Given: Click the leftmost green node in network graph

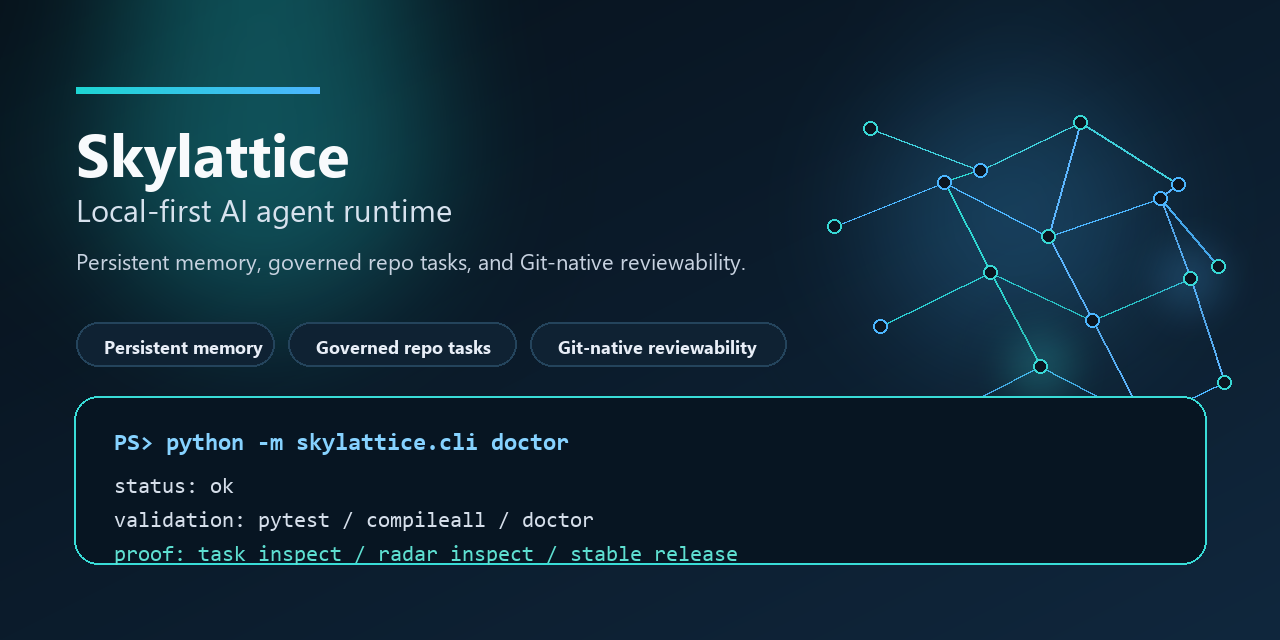Looking at the screenshot, I should point(834,227).
